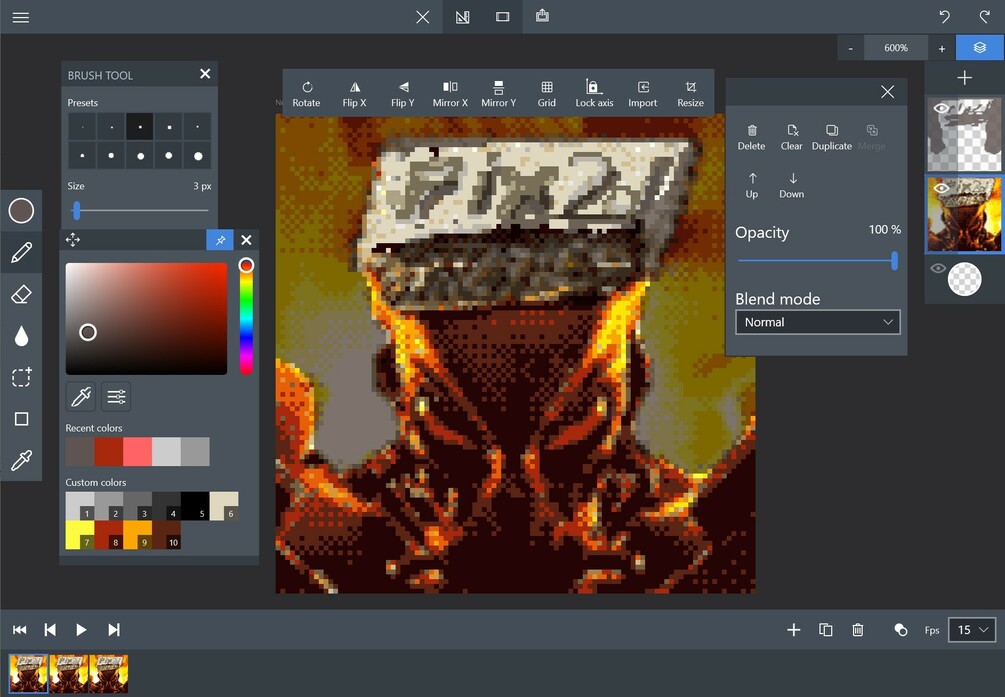This screenshot has width=1005, height=697.
Task: Click the pin icon on color panel
Action: tap(220, 240)
